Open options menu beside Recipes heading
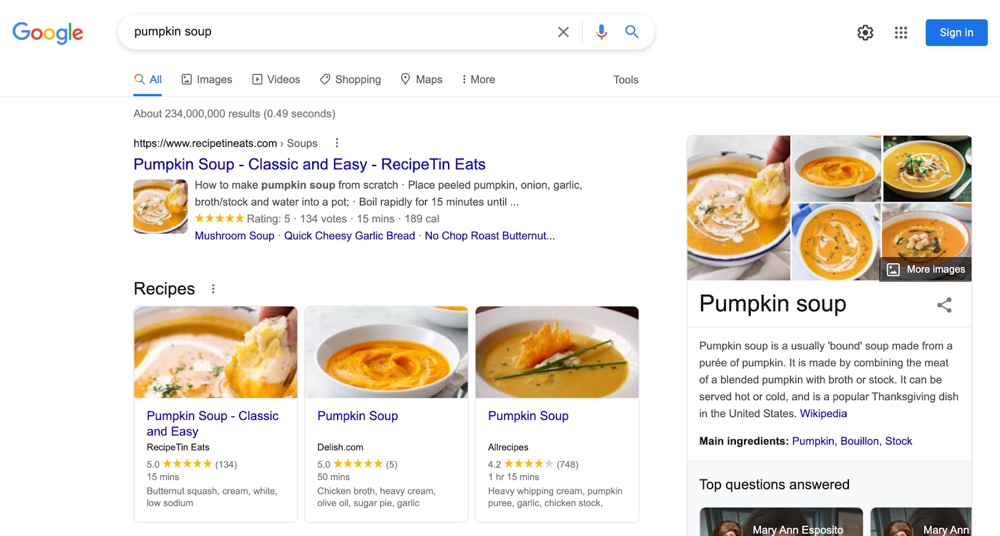 pyautogui.click(x=213, y=289)
